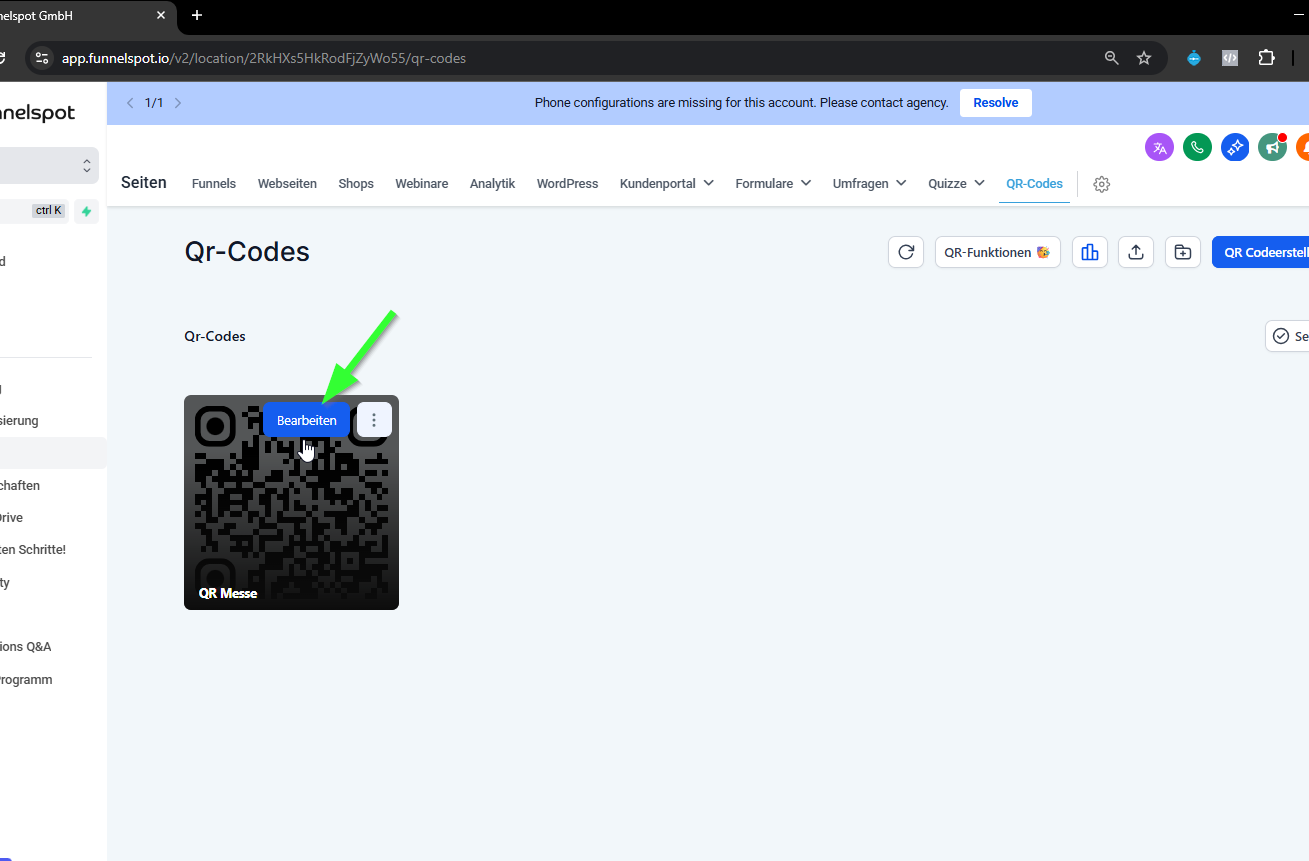Image resolution: width=1309 pixels, height=861 pixels.
Task: Open the sidebar item ending in 'sierung'
Action: pyautogui.click(x=19, y=421)
